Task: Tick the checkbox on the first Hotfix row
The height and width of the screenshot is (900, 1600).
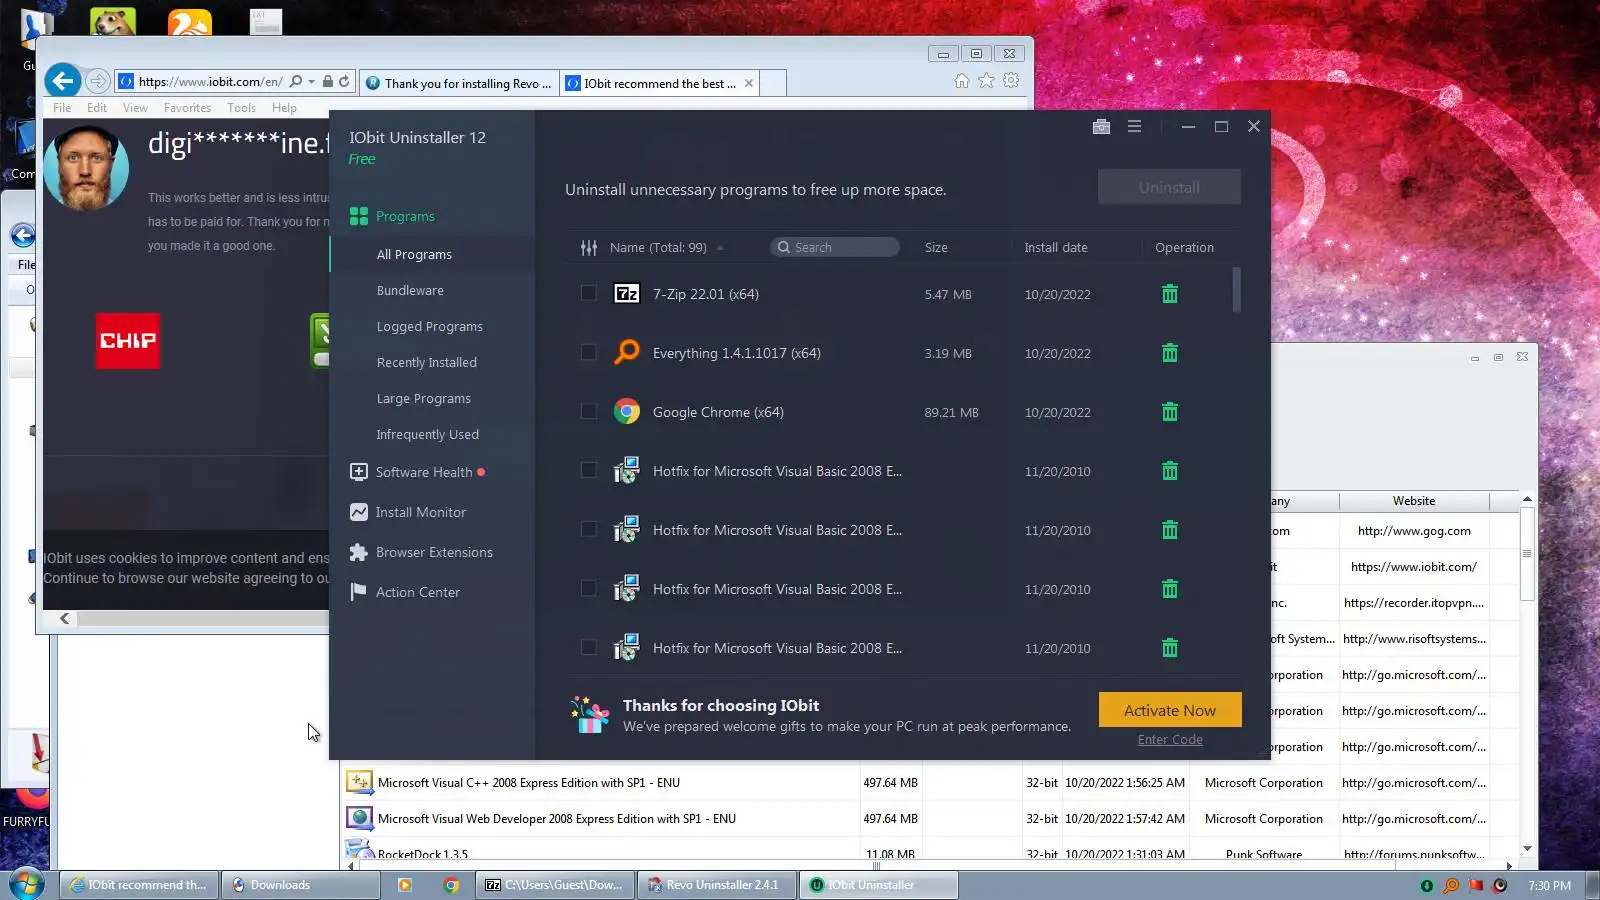Action: point(589,470)
